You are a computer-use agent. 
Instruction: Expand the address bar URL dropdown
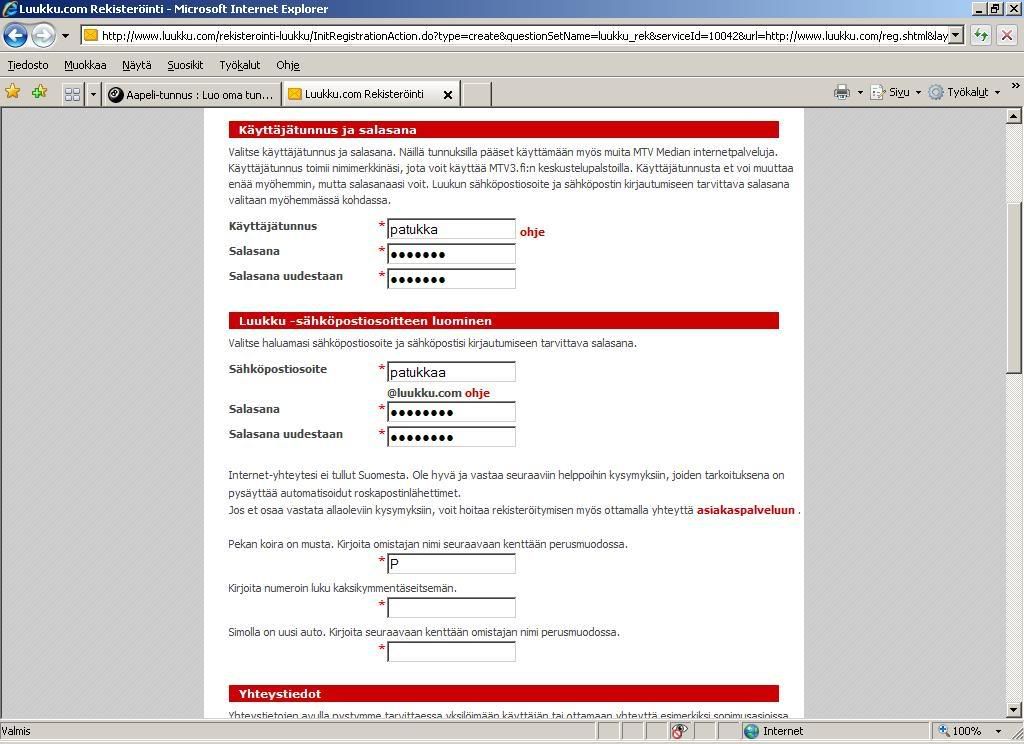[955, 35]
